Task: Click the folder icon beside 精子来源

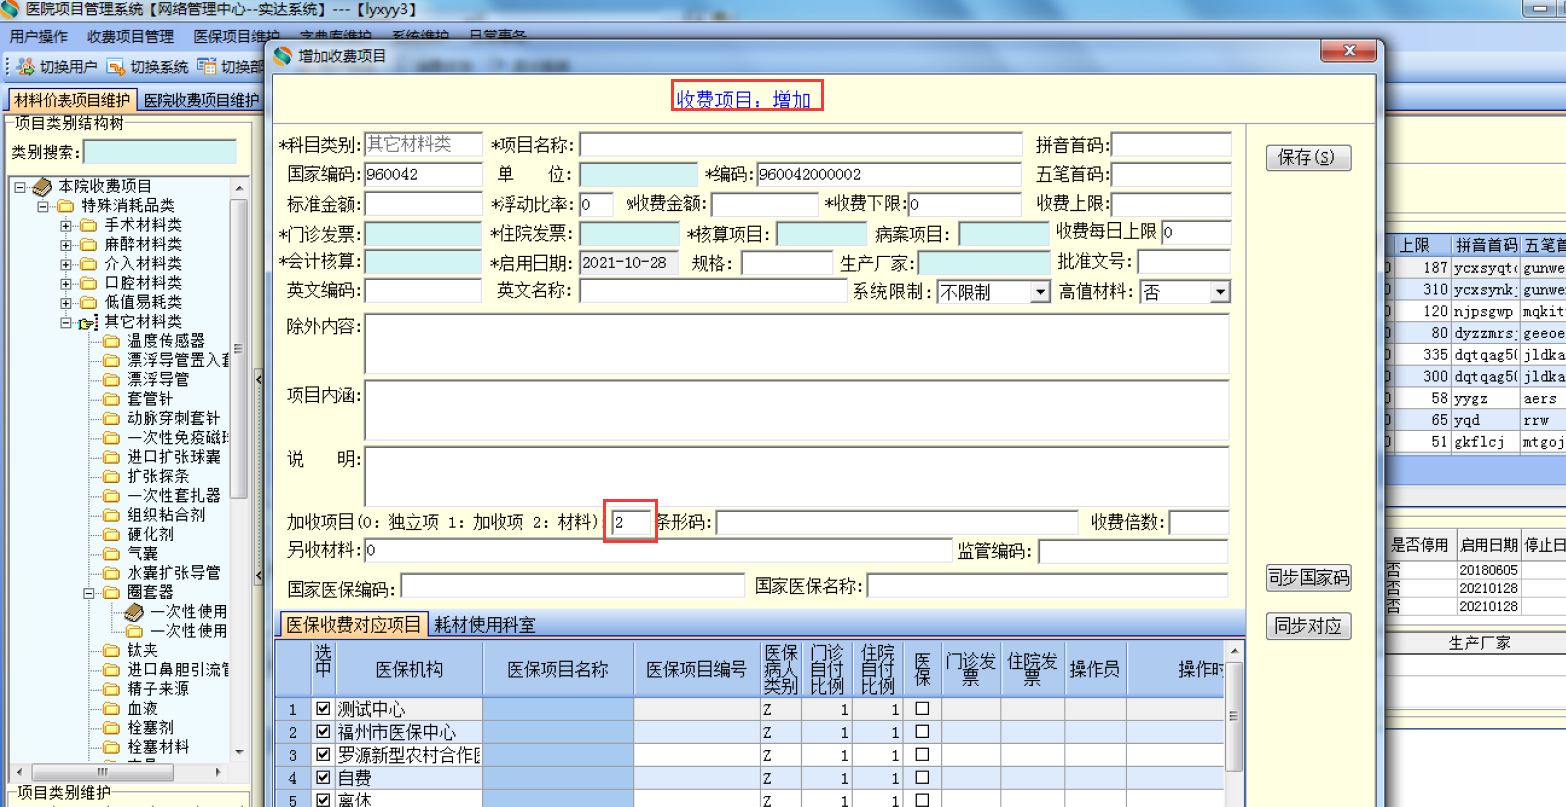Action: [x=111, y=689]
